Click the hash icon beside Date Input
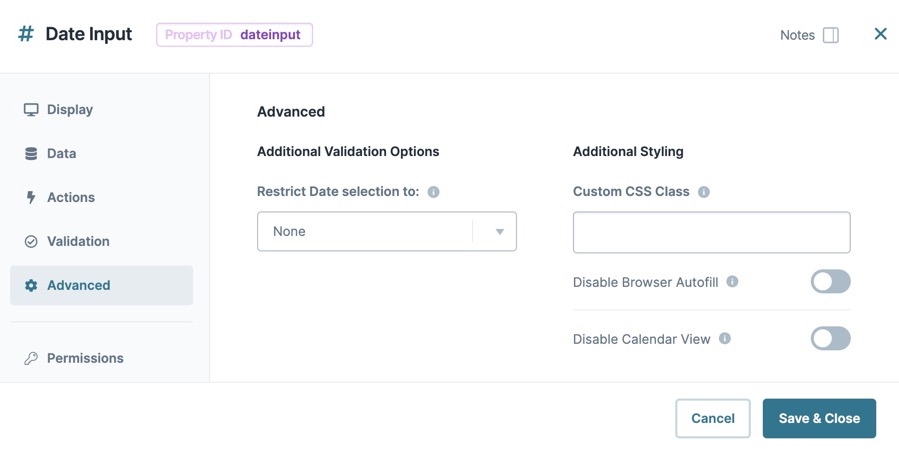Image resolution: width=899 pixels, height=449 pixels. pyautogui.click(x=26, y=34)
